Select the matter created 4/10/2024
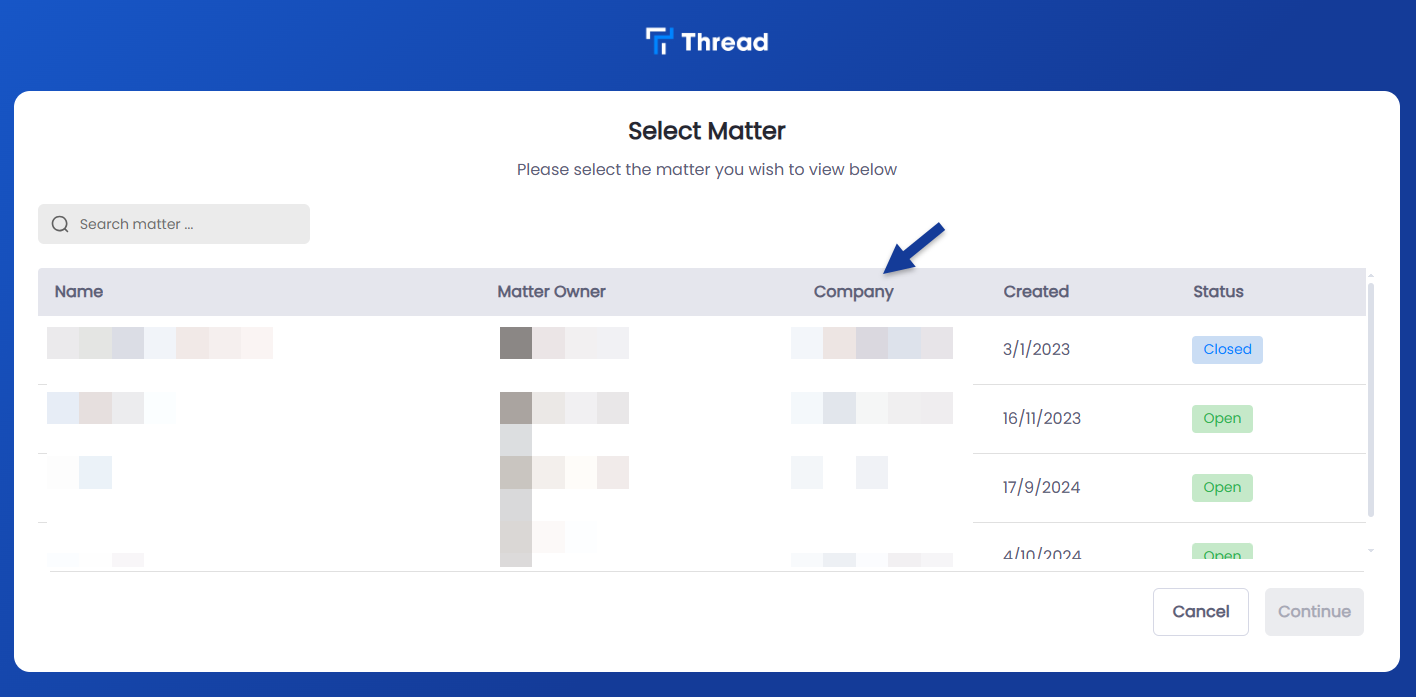This screenshot has height=697, width=1416. (x=701, y=547)
